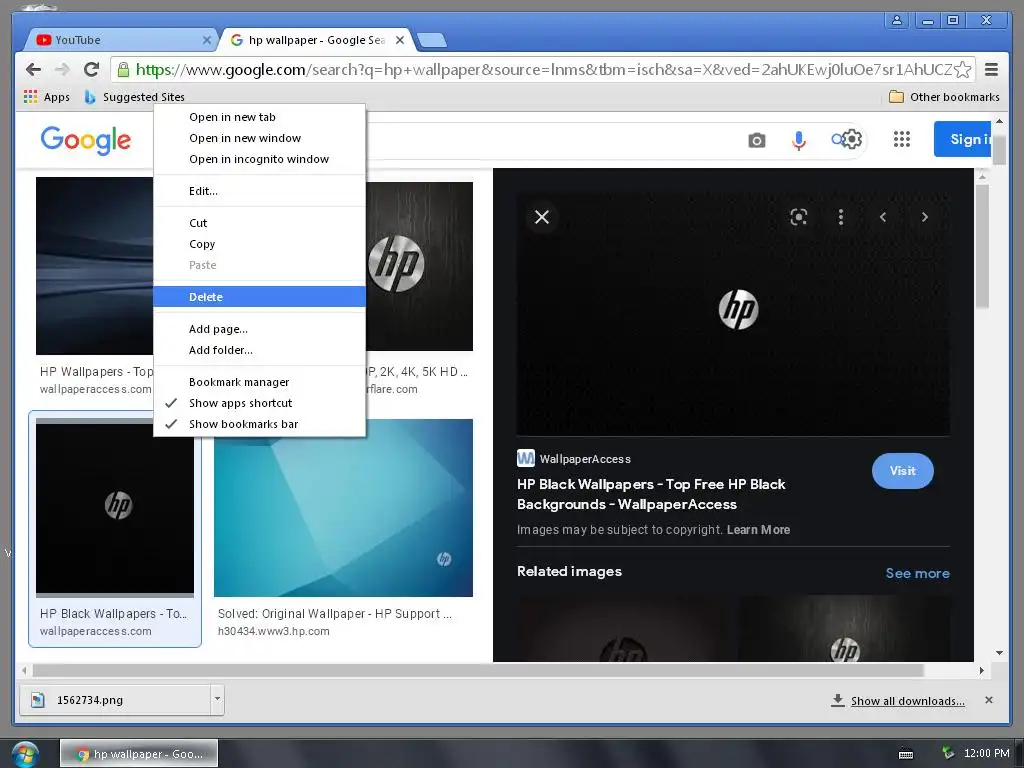Choose Open in new window
Image resolution: width=1024 pixels, height=768 pixels.
coord(259,138)
